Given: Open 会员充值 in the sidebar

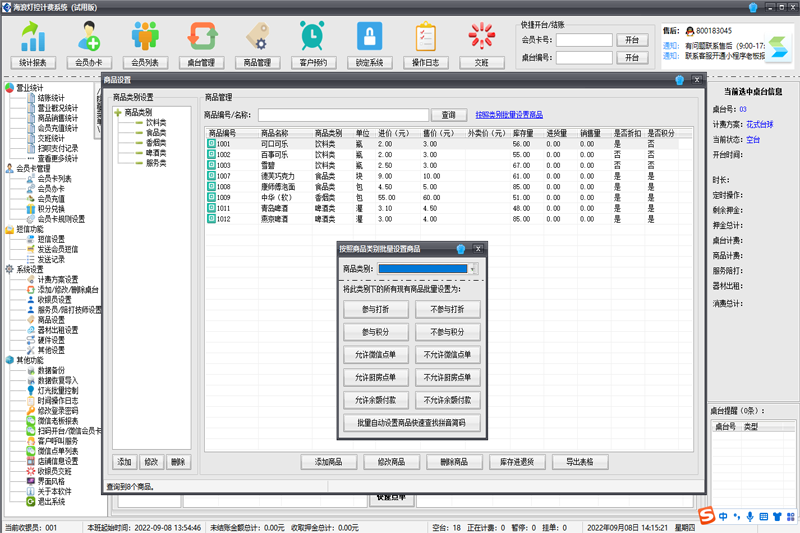Looking at the screenshot, I should (51, 199).
